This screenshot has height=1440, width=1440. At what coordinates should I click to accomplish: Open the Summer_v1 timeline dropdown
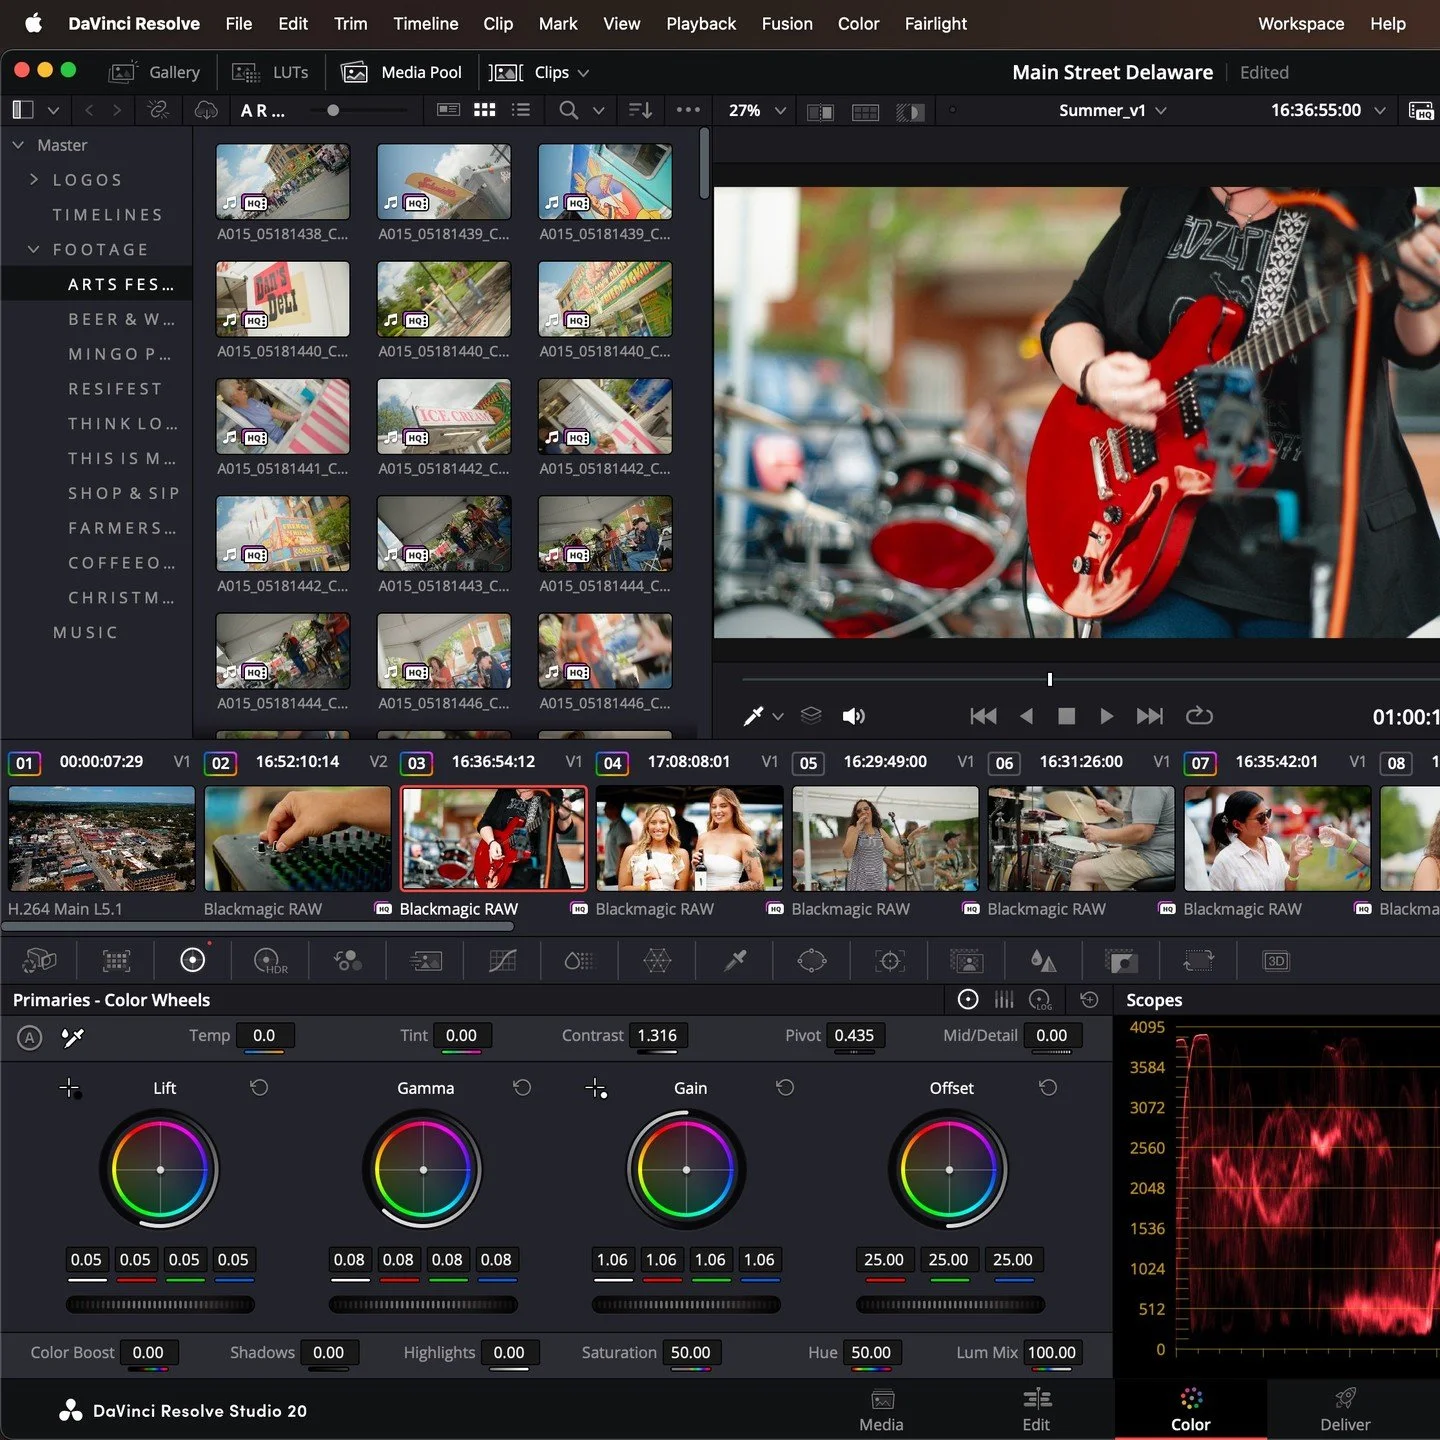click(x=1161, y=111)
